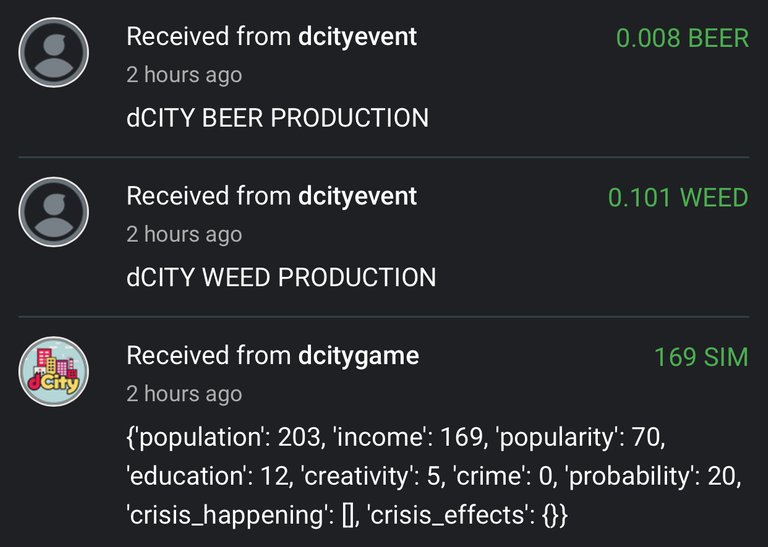Viewport: 768px width, 547px height.
Task: Select the 0.008 BEER amount
Action: (682, 38)
